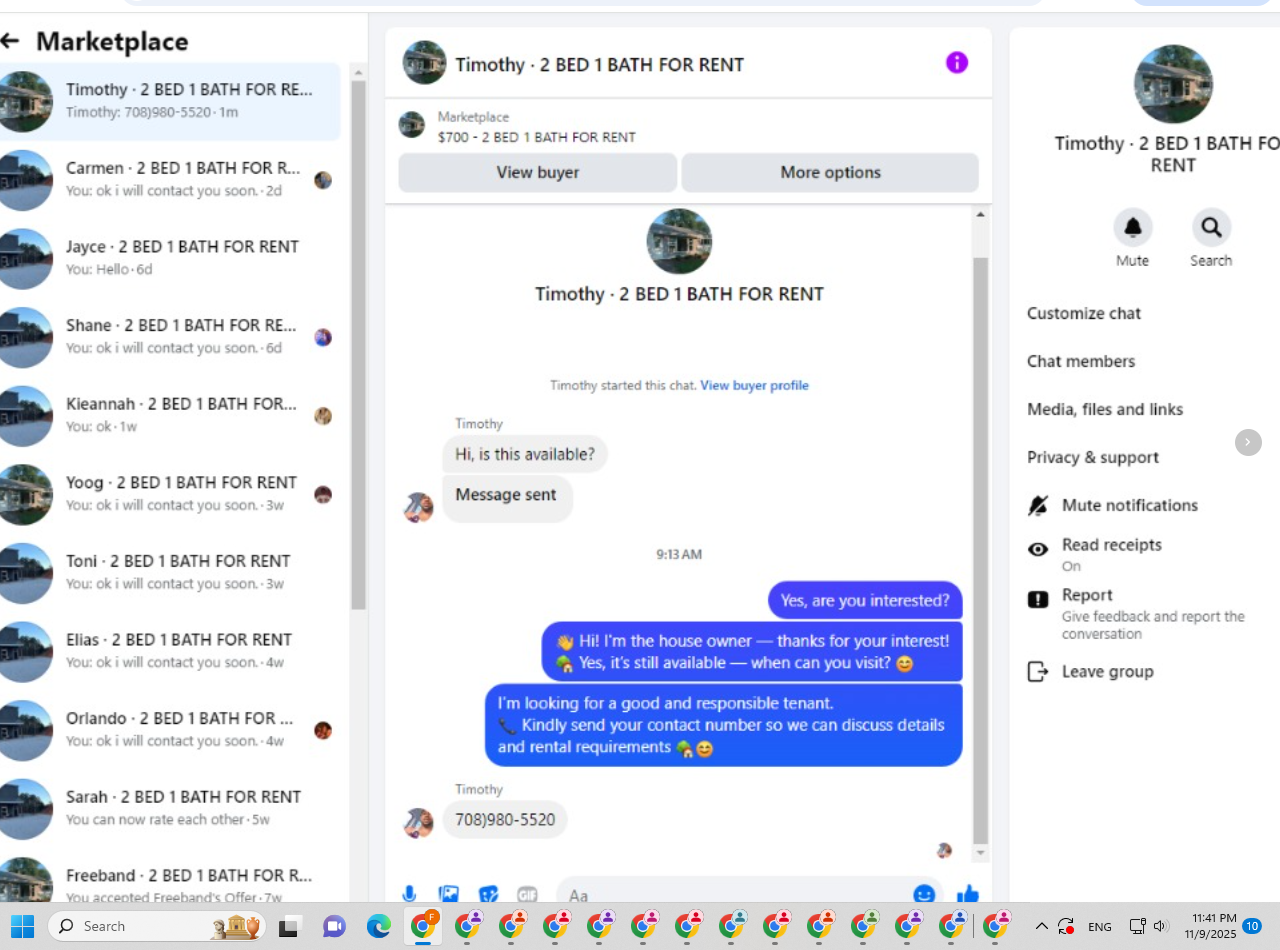Open Microsoft Edge from the taskbar
1280x950 pixels.
[378, 926]
